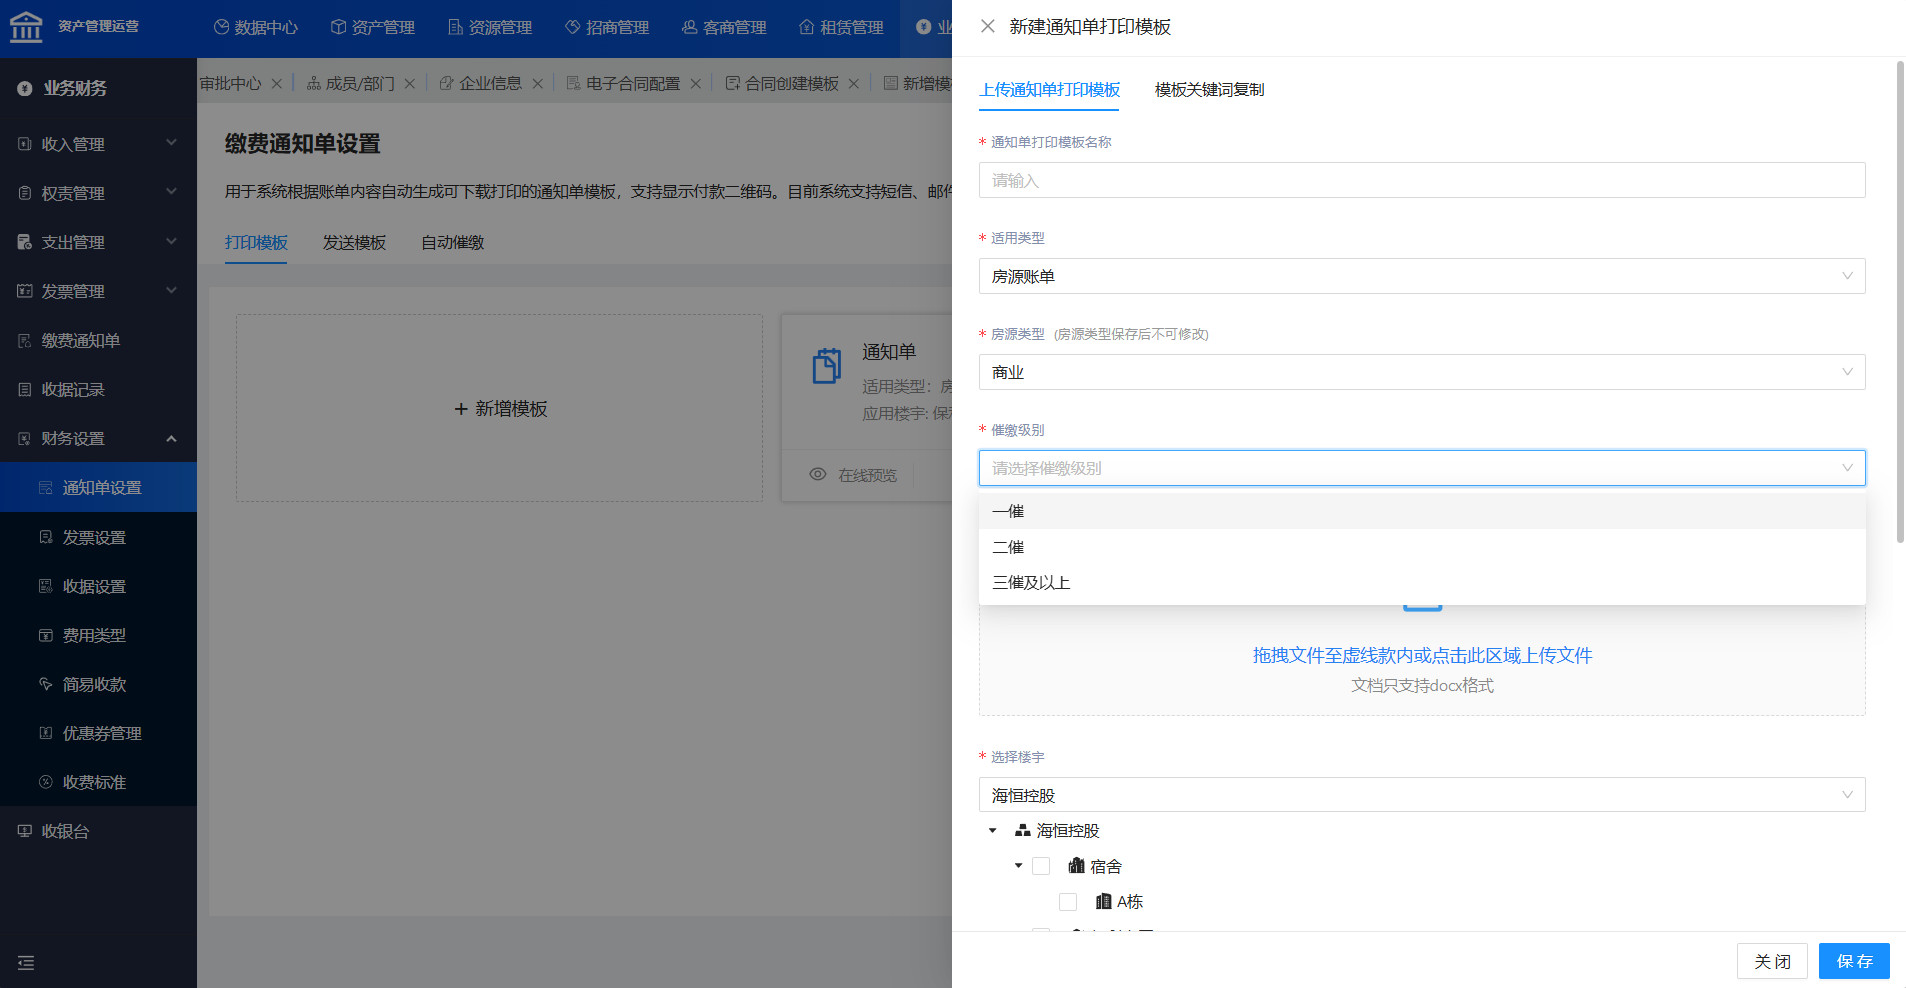This screenshot has height=988, width=1906.
Task: Open the 适用类型 dropdown showing 房源账单
Action: 1421,276
